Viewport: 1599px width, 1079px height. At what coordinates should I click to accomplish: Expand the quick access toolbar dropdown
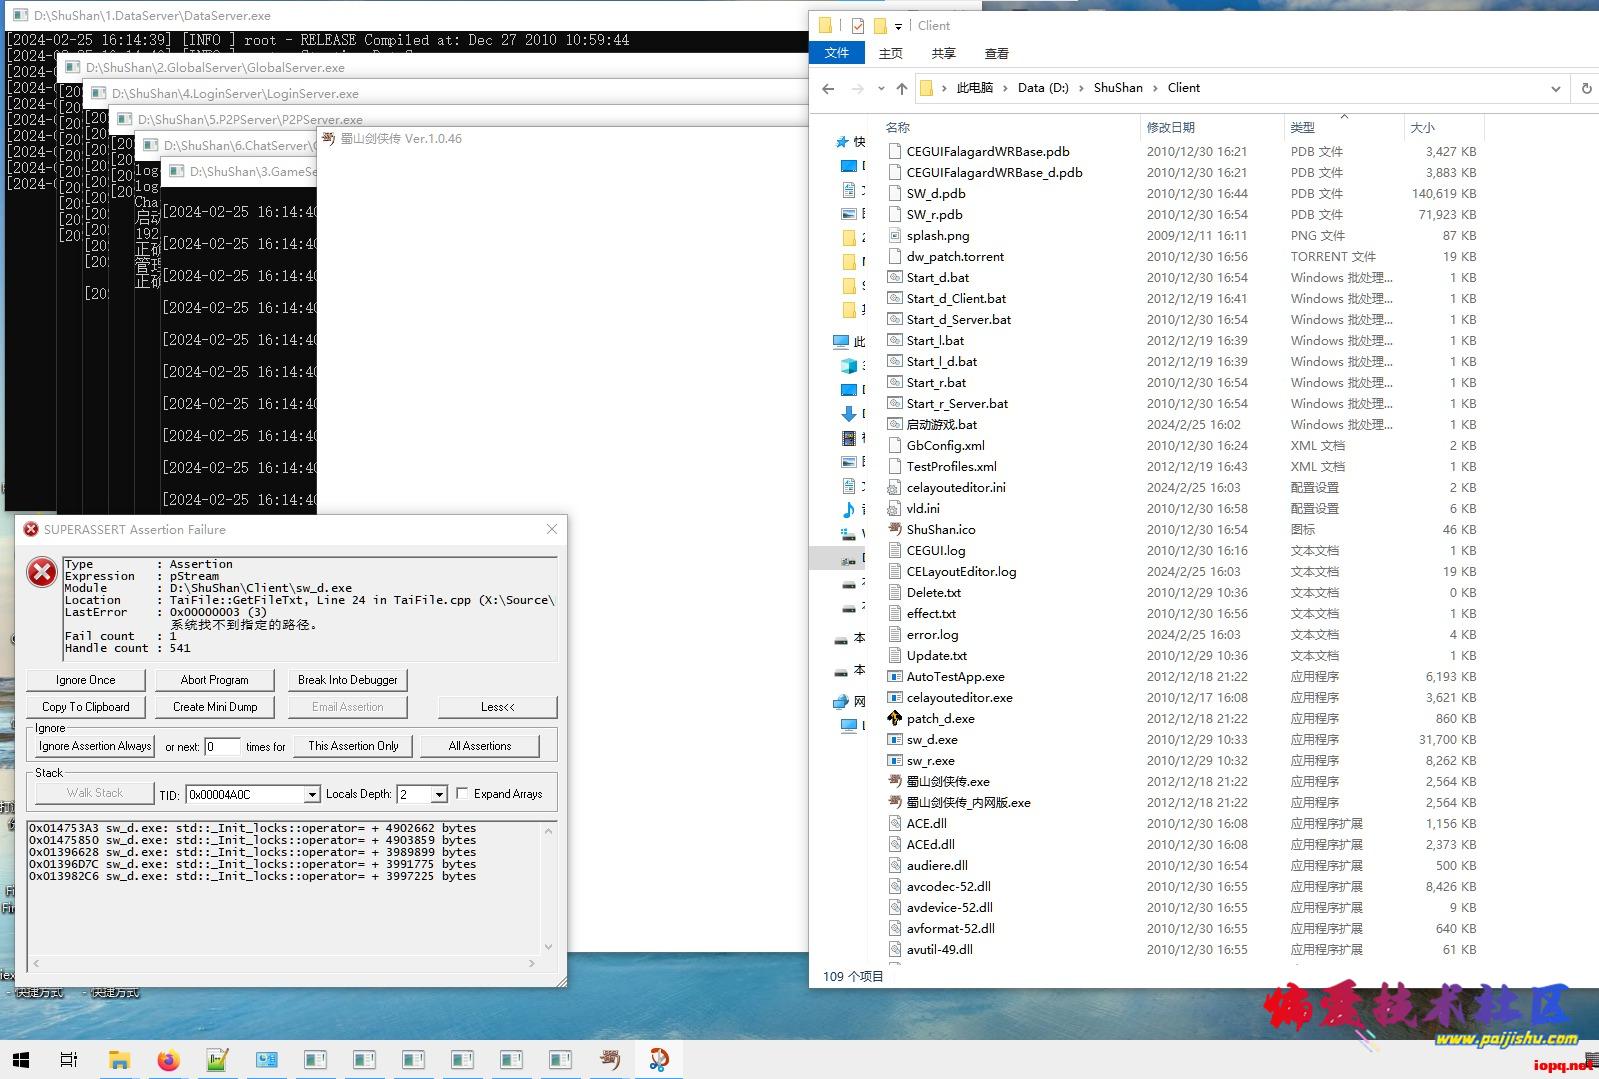pyautogui.click(x=898, y=26)
